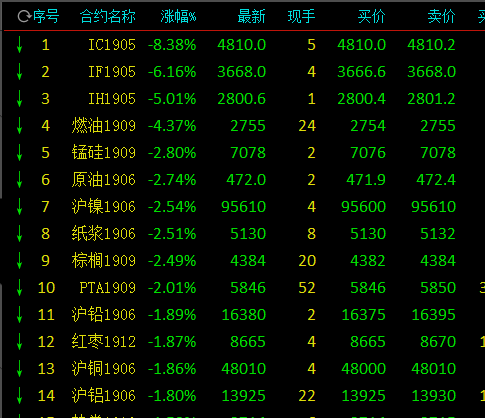The width and height of the screenshot is (485, 418).
Task: Click bid price 4382 of 棕榈1909
Action: [x=368, y=261]
